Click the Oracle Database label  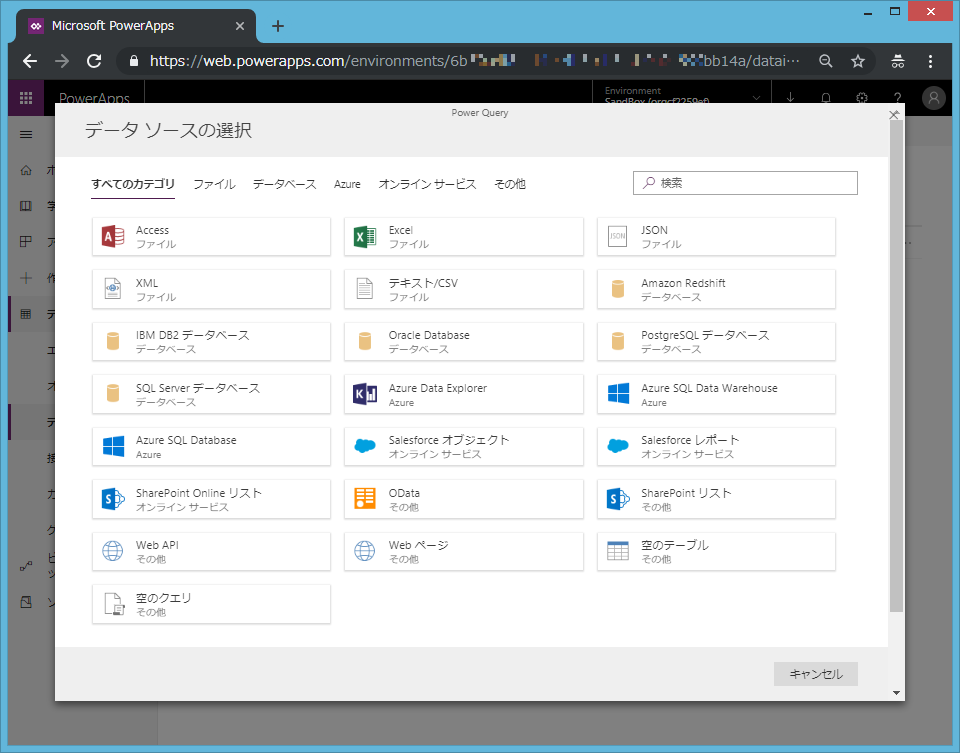click(429, 335)
